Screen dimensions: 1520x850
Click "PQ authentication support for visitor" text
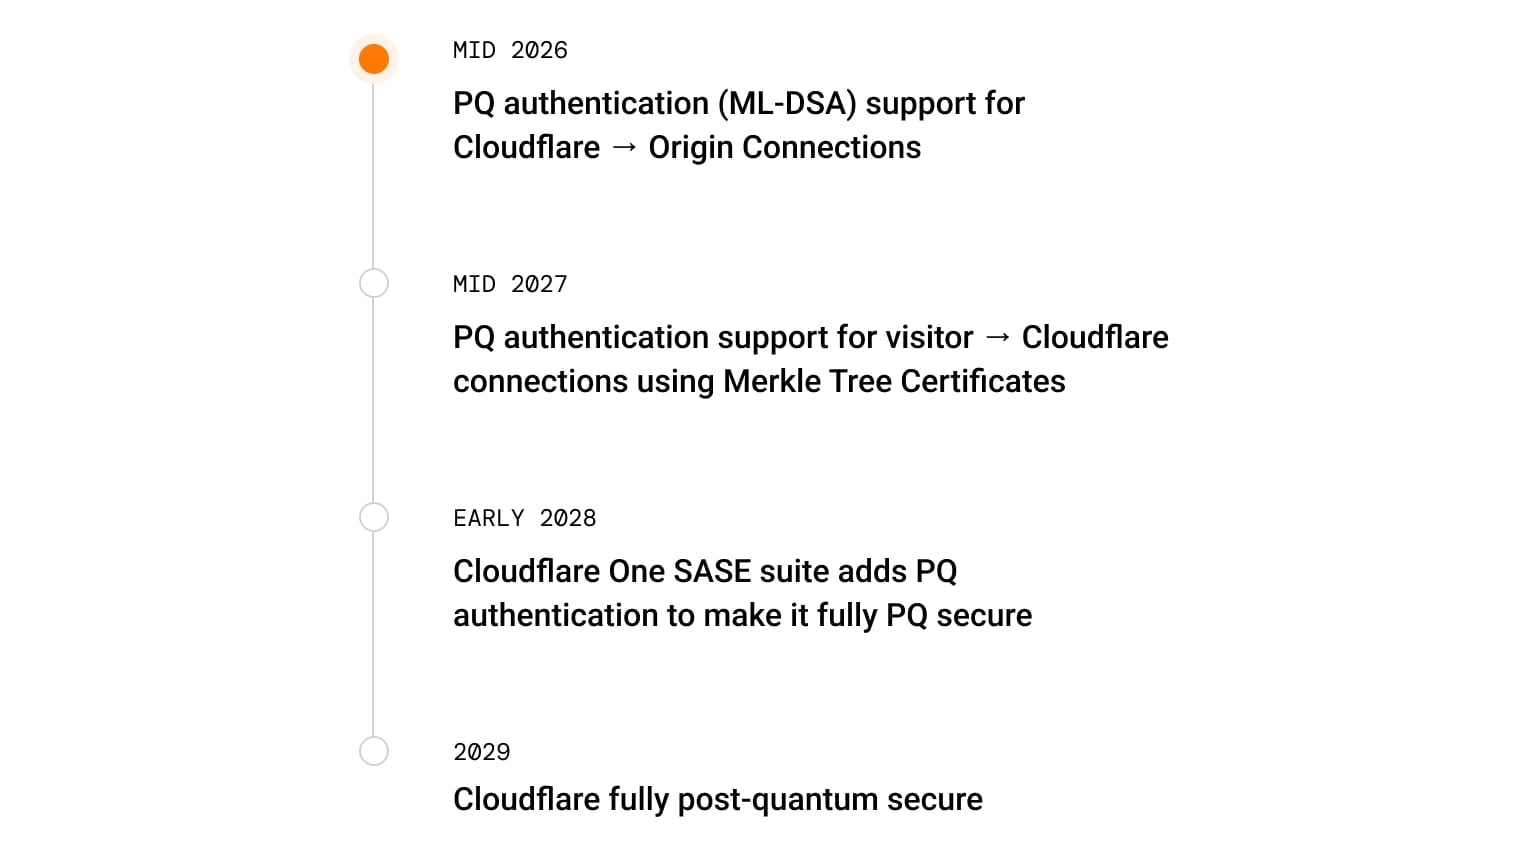[x=712, y=338]
